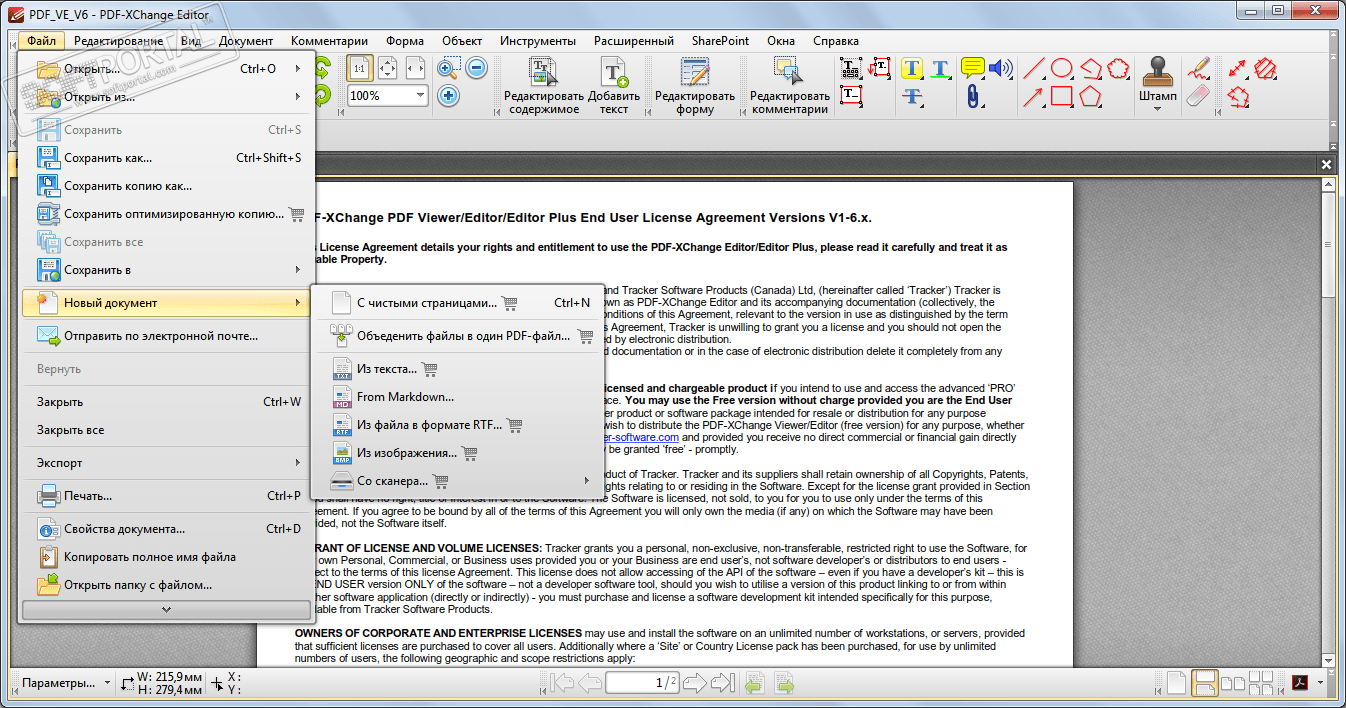
Task: Toggle the 1:1 actual size view
Action: (359, 69)
